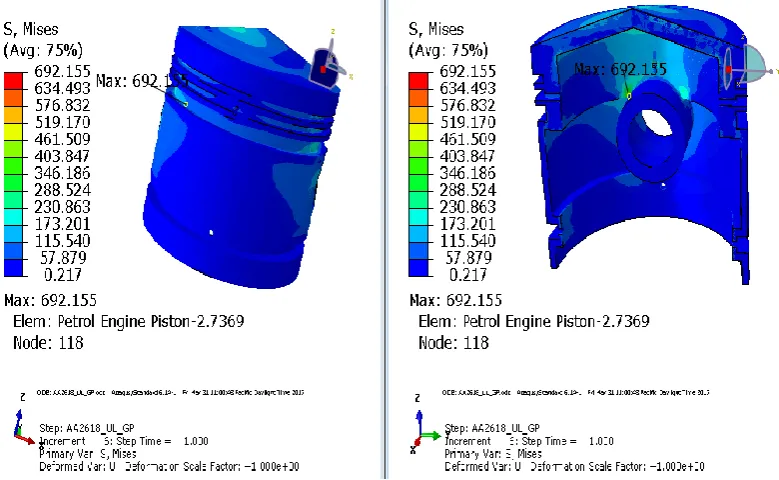Click 'Max: 692.155' below right legend
Image resolution: width=779 pixels, height=480 pixels.
coord(456,301)
